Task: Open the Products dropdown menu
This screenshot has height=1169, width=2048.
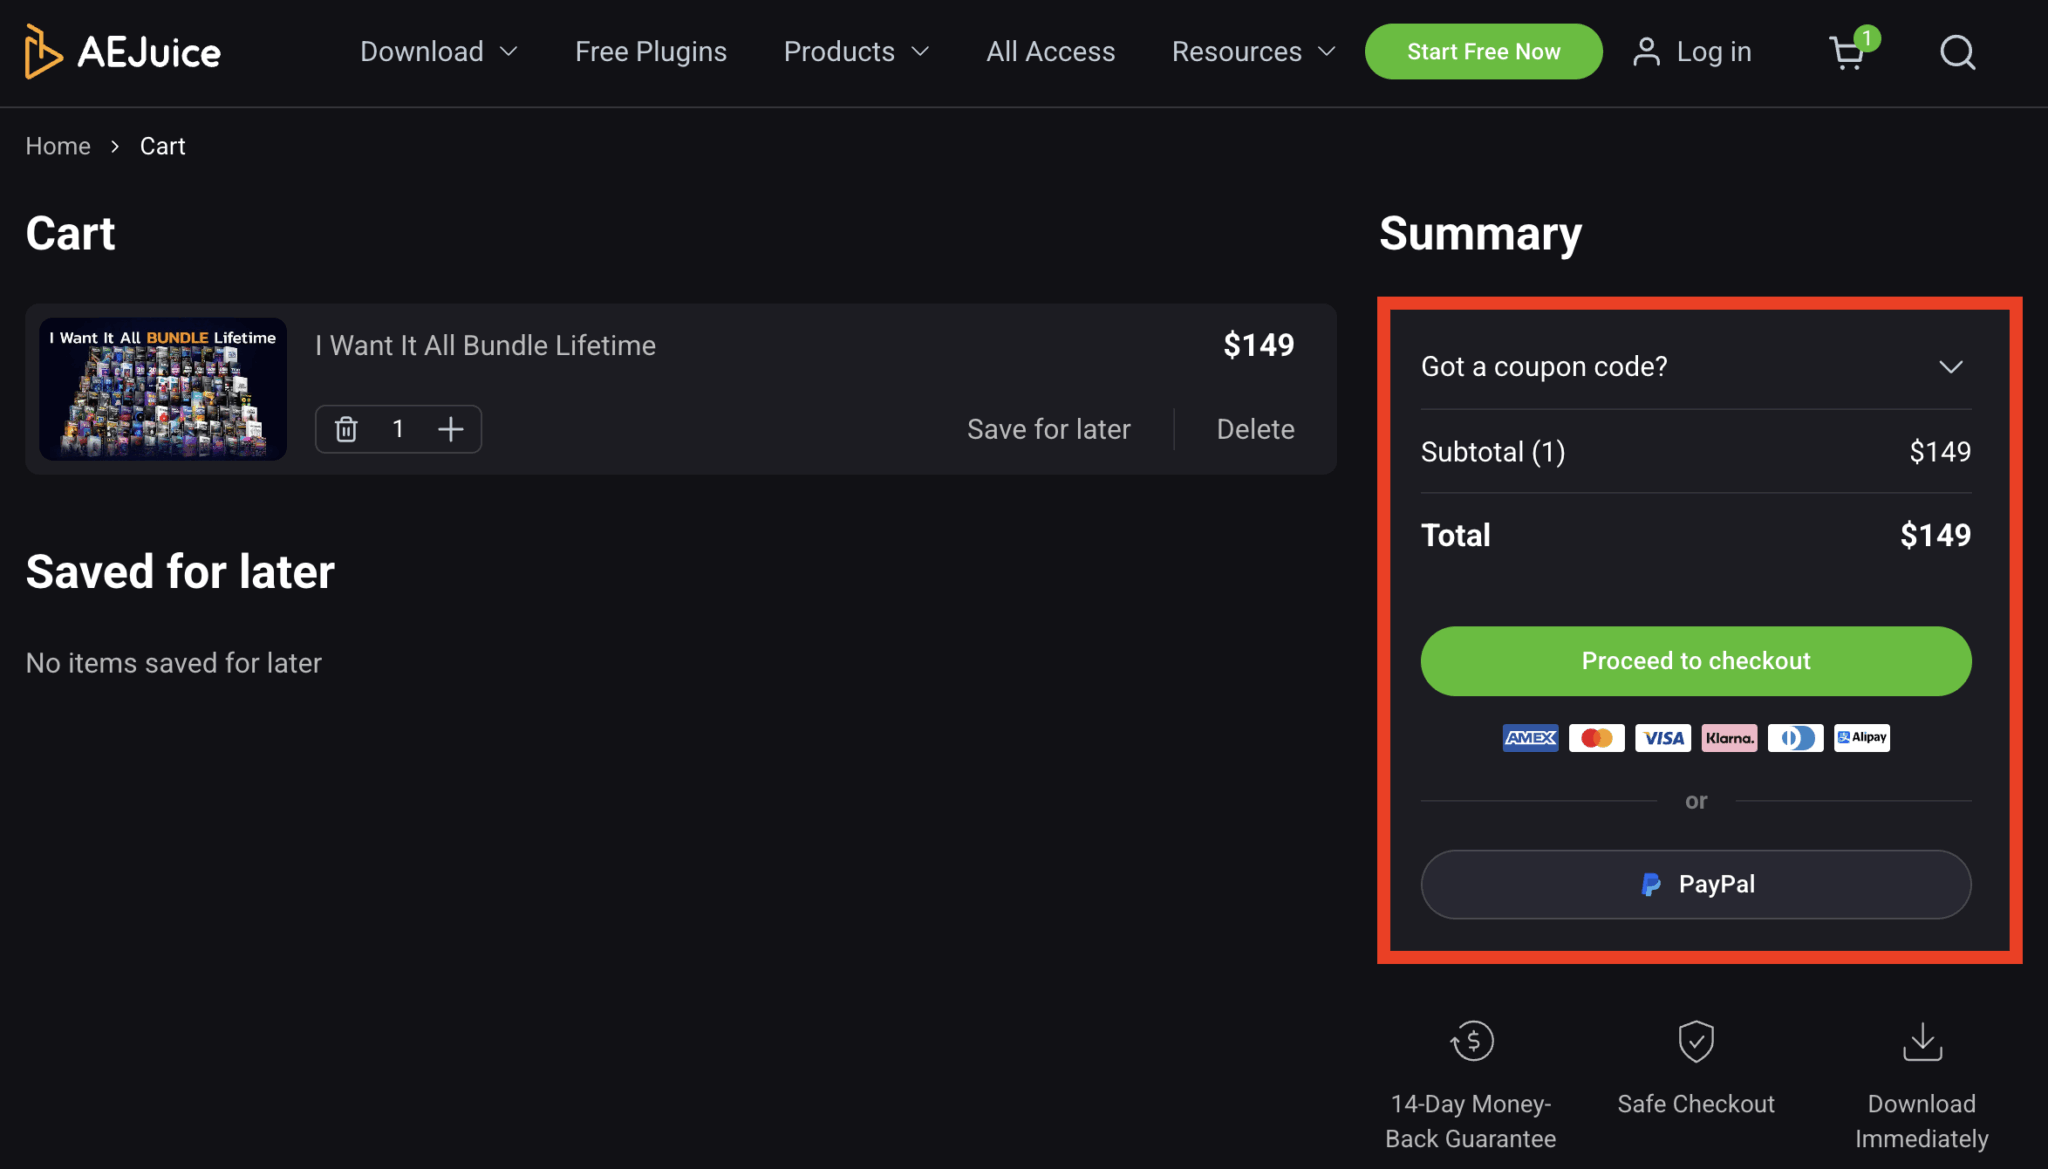Action: 856,52
